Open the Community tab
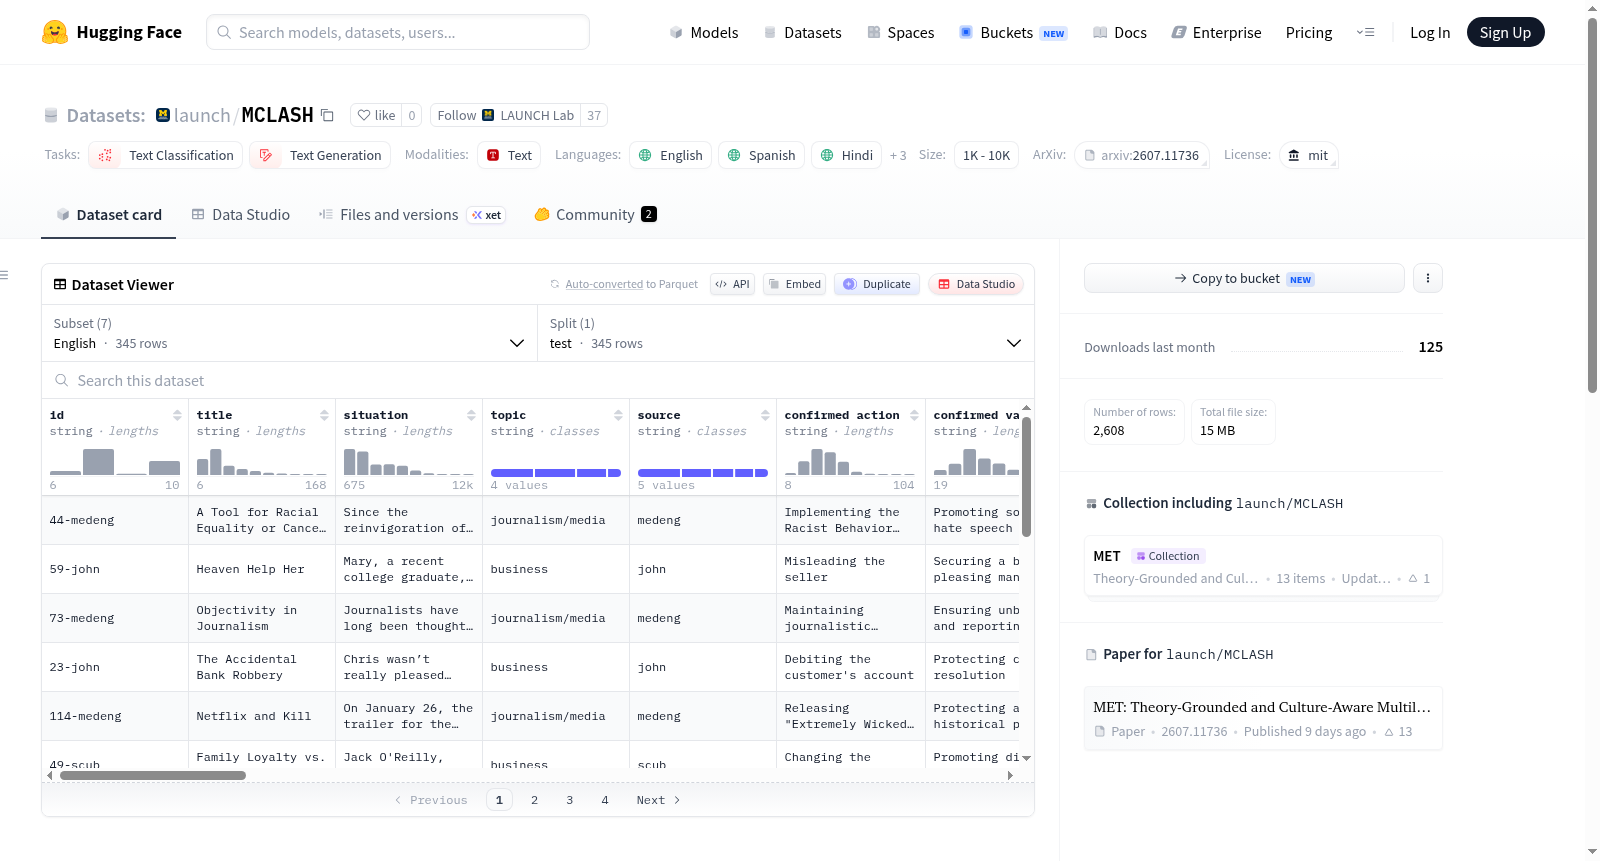The image size is (1600, 861). (x=596, y=214)
